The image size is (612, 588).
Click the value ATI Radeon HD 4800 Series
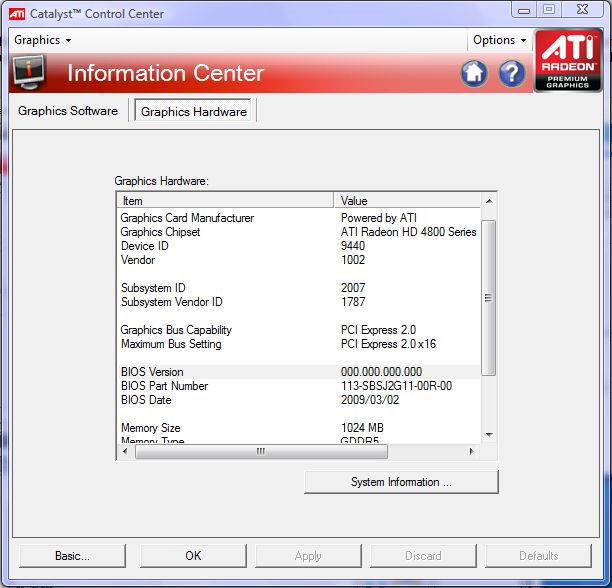pyautogui.click(x=408, y=232)
